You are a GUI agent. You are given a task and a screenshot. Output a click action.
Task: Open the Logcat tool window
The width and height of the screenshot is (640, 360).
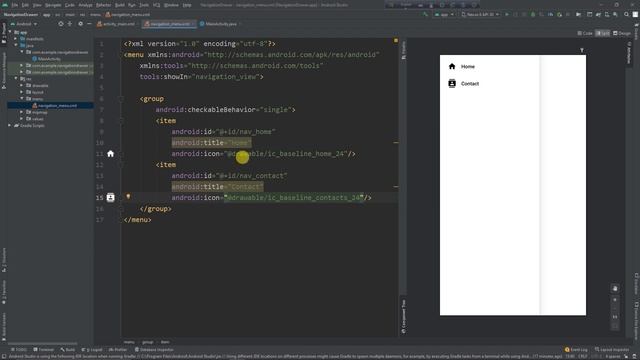click(92, 350)
